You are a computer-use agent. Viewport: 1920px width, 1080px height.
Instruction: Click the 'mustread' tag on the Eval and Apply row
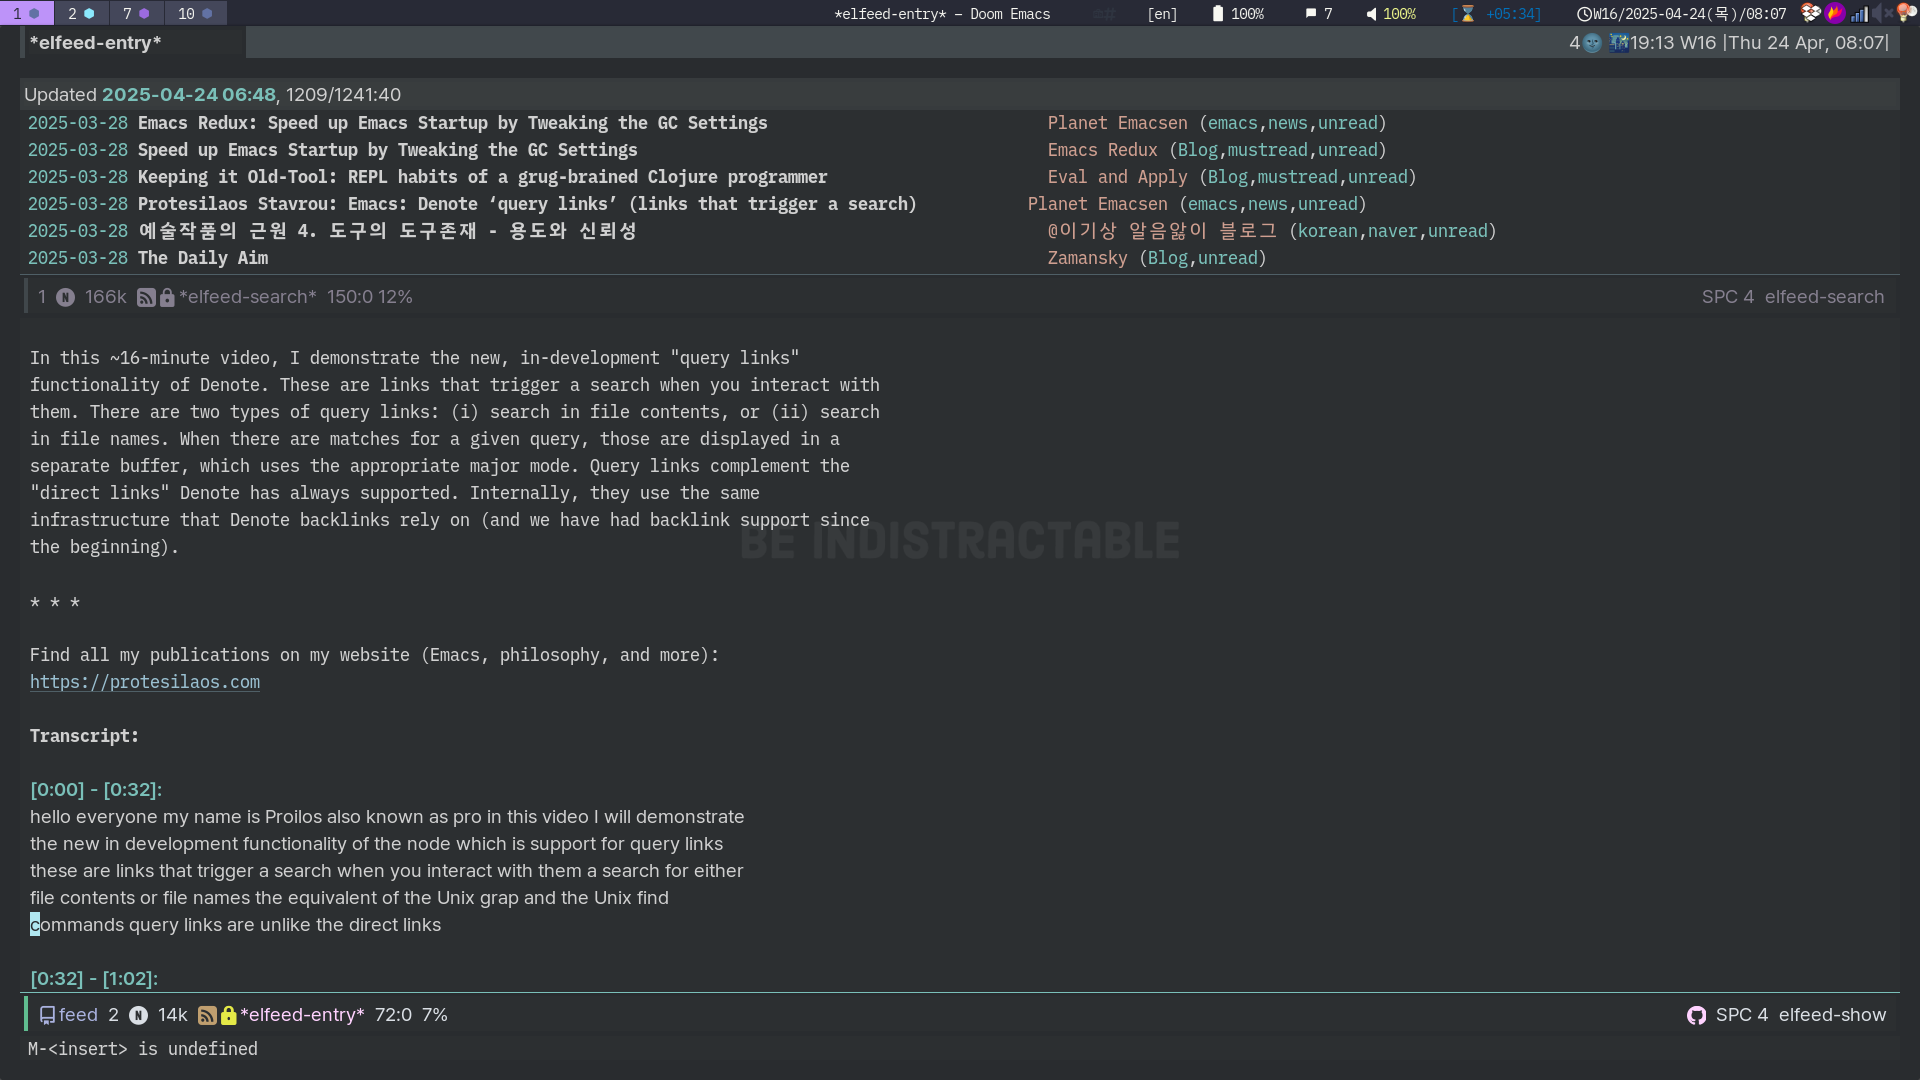1297,177
